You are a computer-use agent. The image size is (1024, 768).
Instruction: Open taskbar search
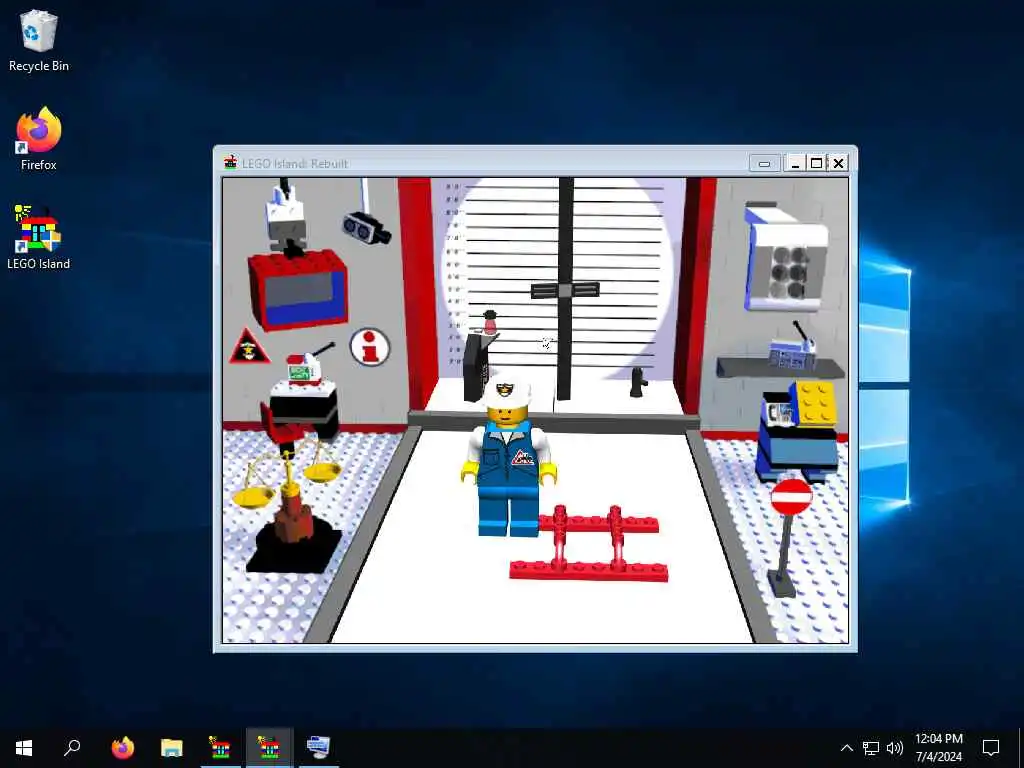[x=72, y=748]
